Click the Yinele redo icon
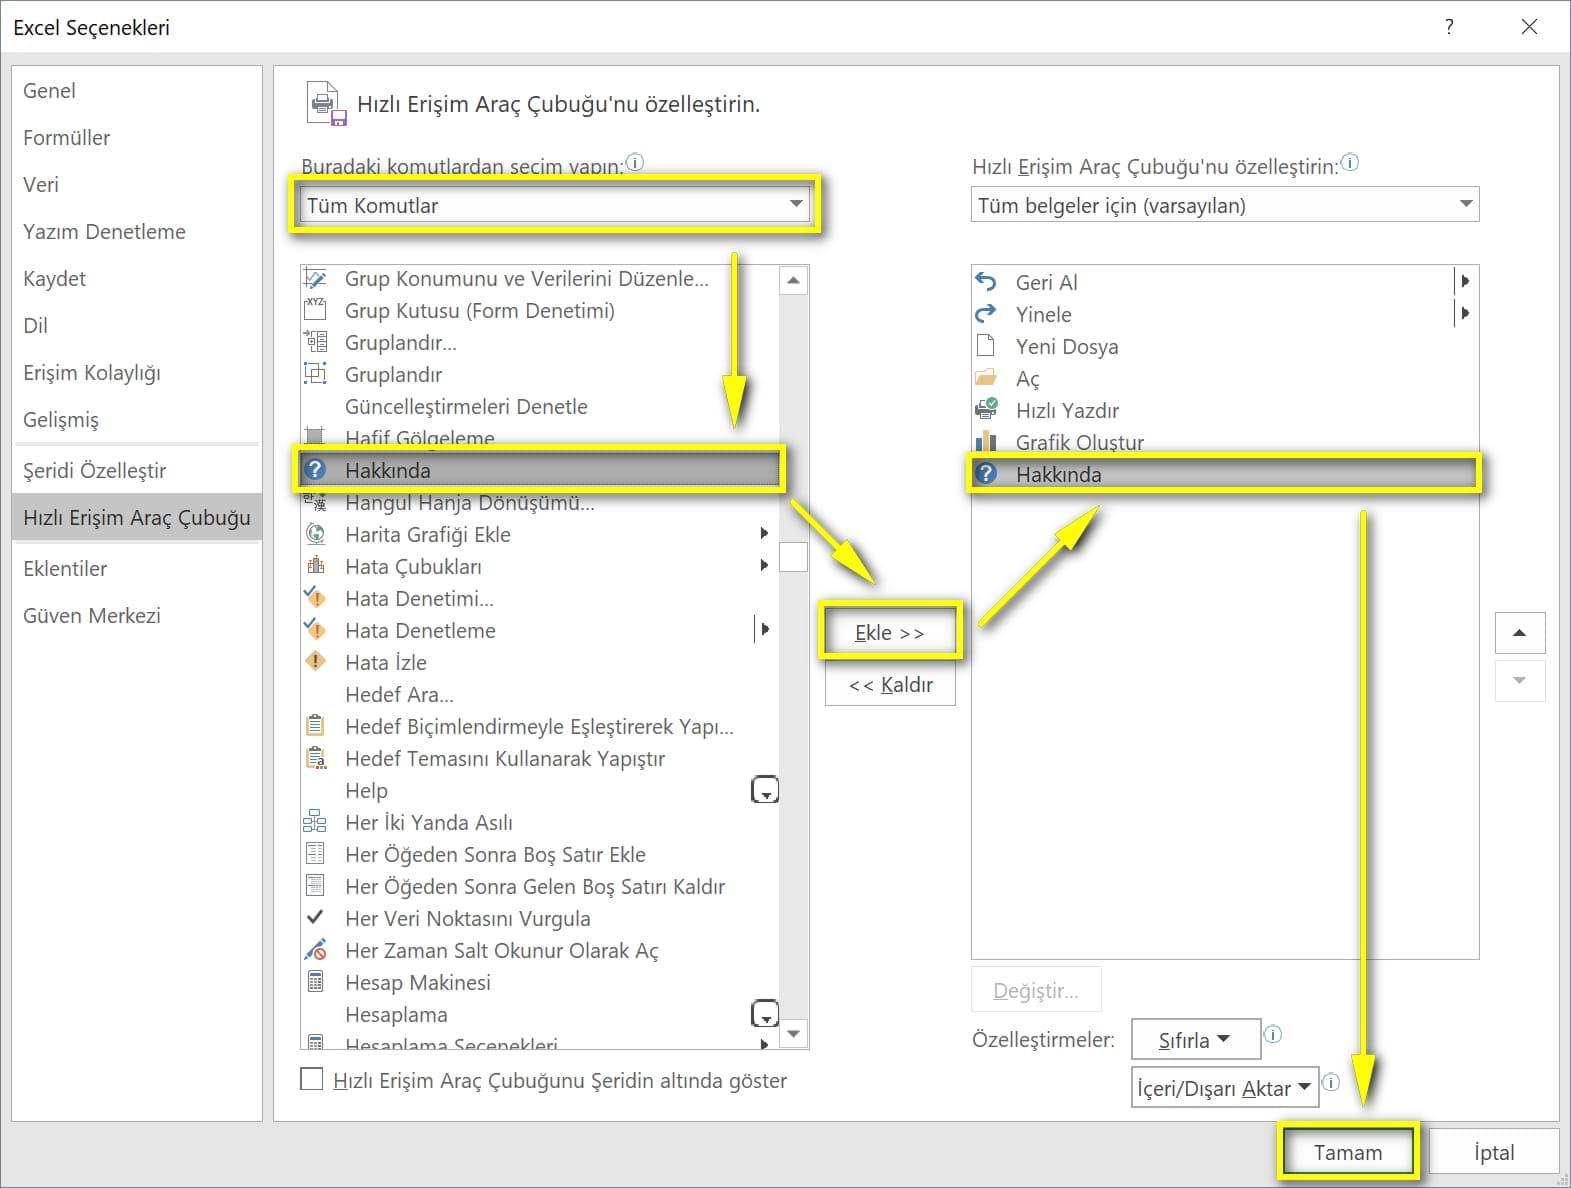The width and height of the screenshot is (1571, 1188). tap(986, 314)
